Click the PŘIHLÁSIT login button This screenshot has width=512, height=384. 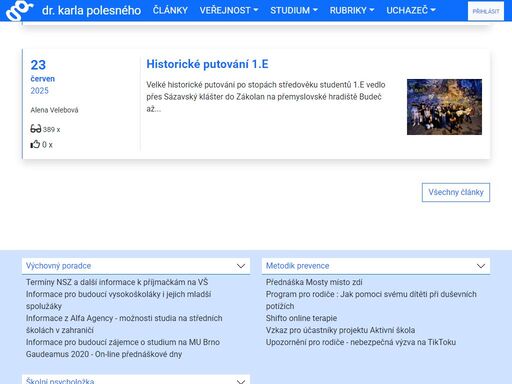coord(486,11)
